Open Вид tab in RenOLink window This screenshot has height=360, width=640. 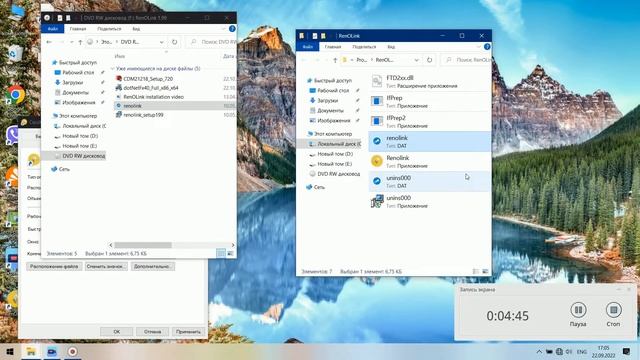(391, 47)
